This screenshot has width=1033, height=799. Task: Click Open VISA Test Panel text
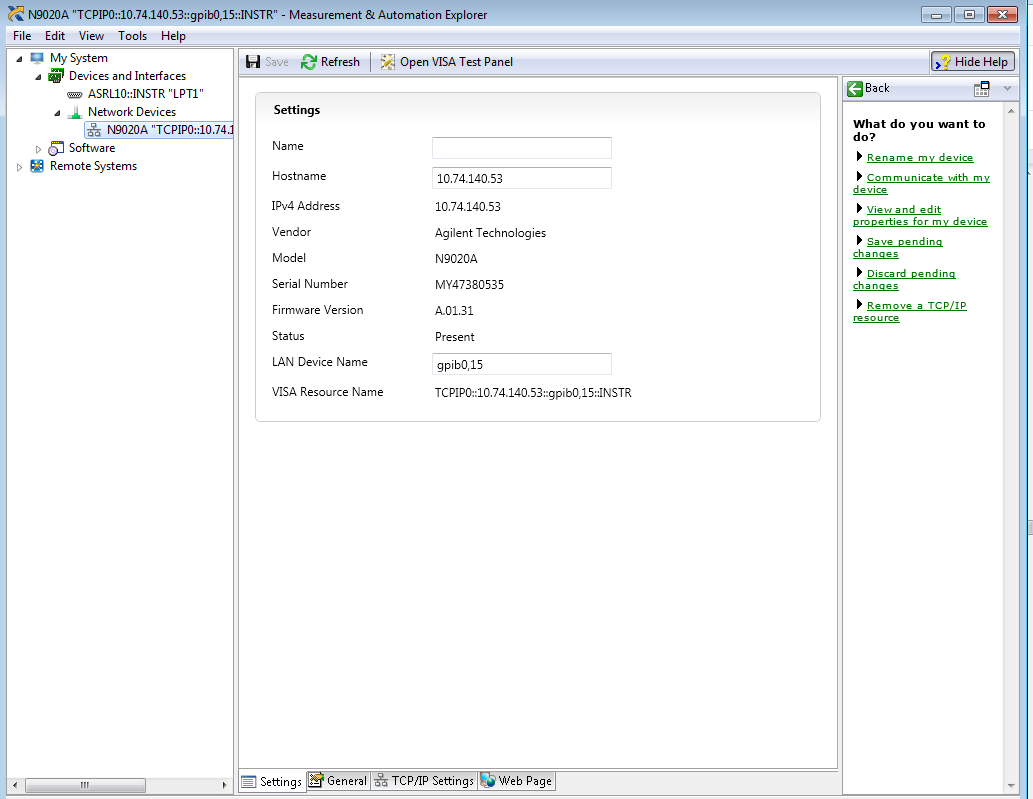pos(457,62)
